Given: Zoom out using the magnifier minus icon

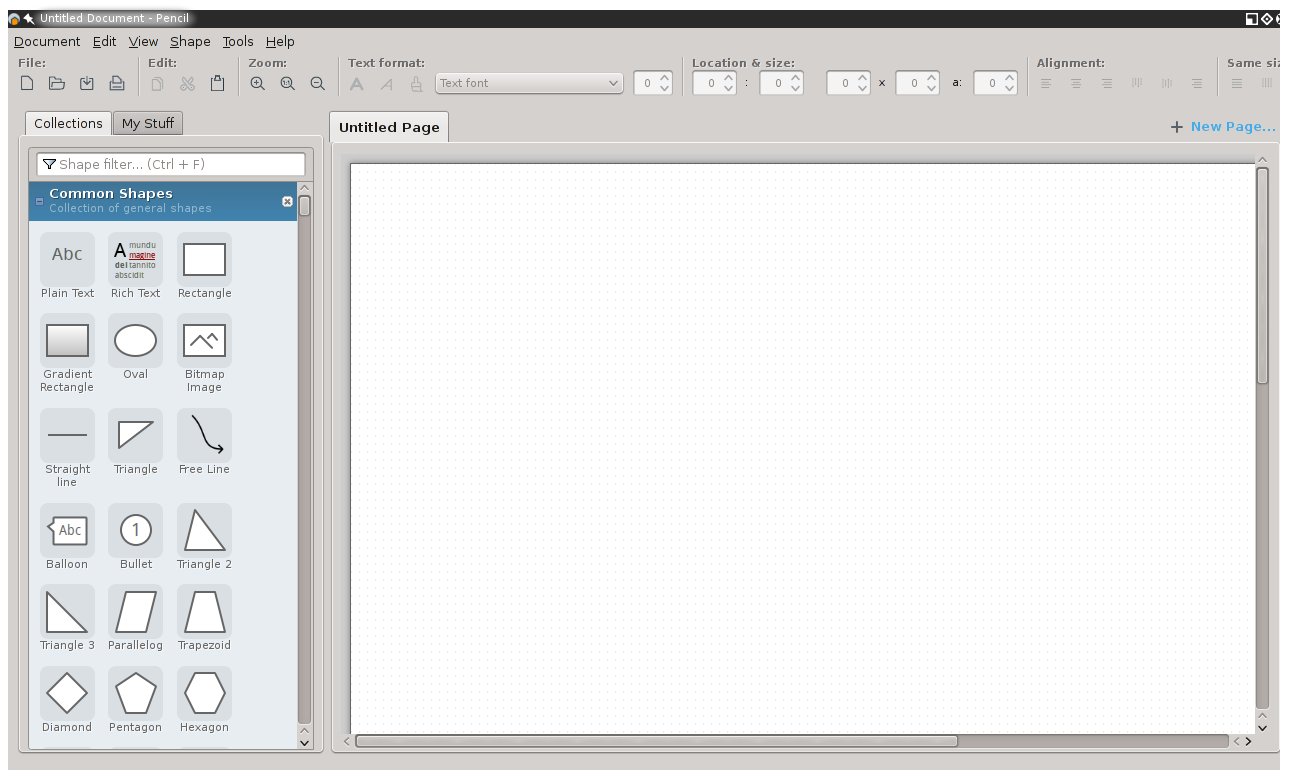Looking at the screenshot, I should pyautogui.click(x=318, y=84).
